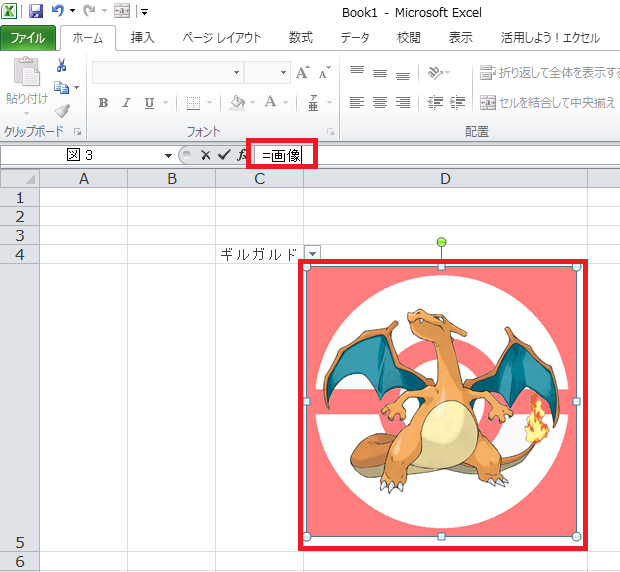
Task: Switch to the 校閲 tab
Action: (x=409, y=38)
